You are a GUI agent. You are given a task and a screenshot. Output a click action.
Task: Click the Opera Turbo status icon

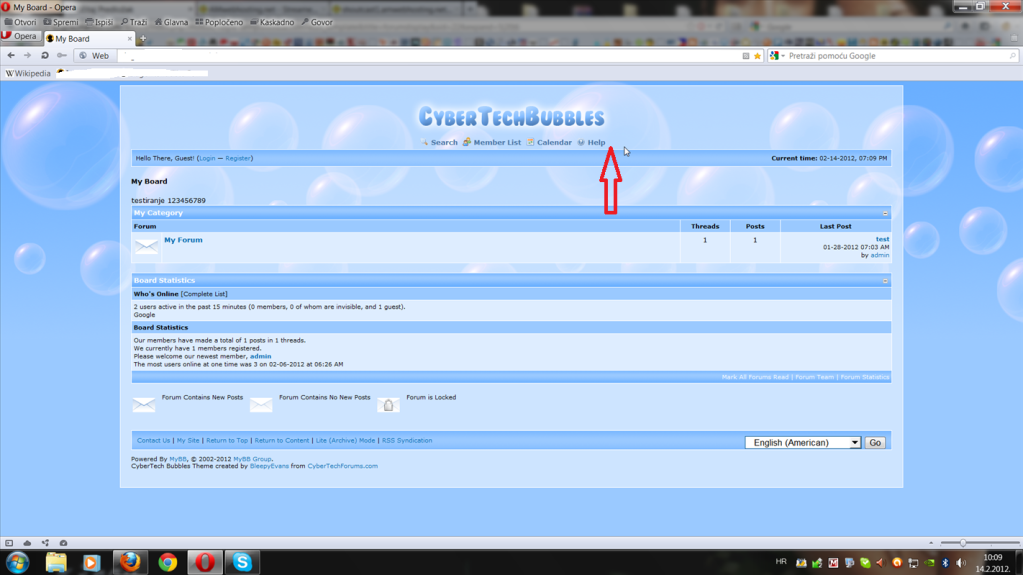tap(63, 543)
